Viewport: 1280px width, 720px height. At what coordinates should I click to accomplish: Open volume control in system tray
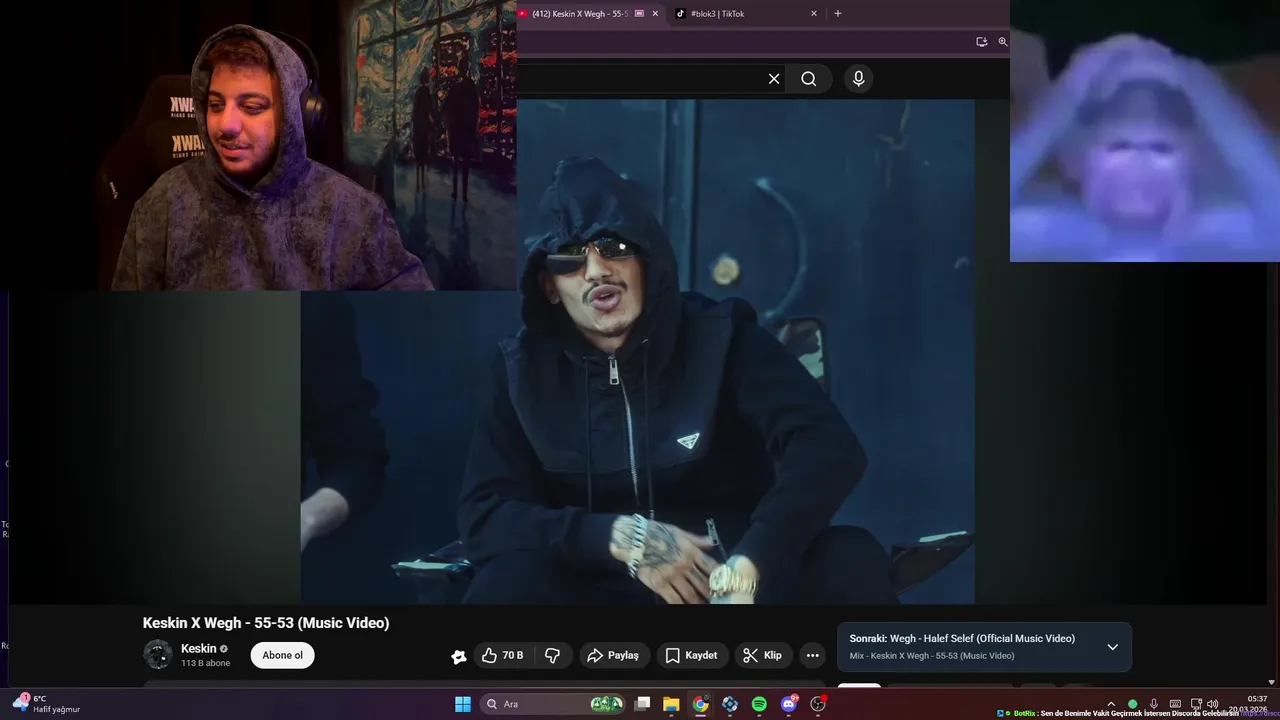click(x=1213, y=704)
